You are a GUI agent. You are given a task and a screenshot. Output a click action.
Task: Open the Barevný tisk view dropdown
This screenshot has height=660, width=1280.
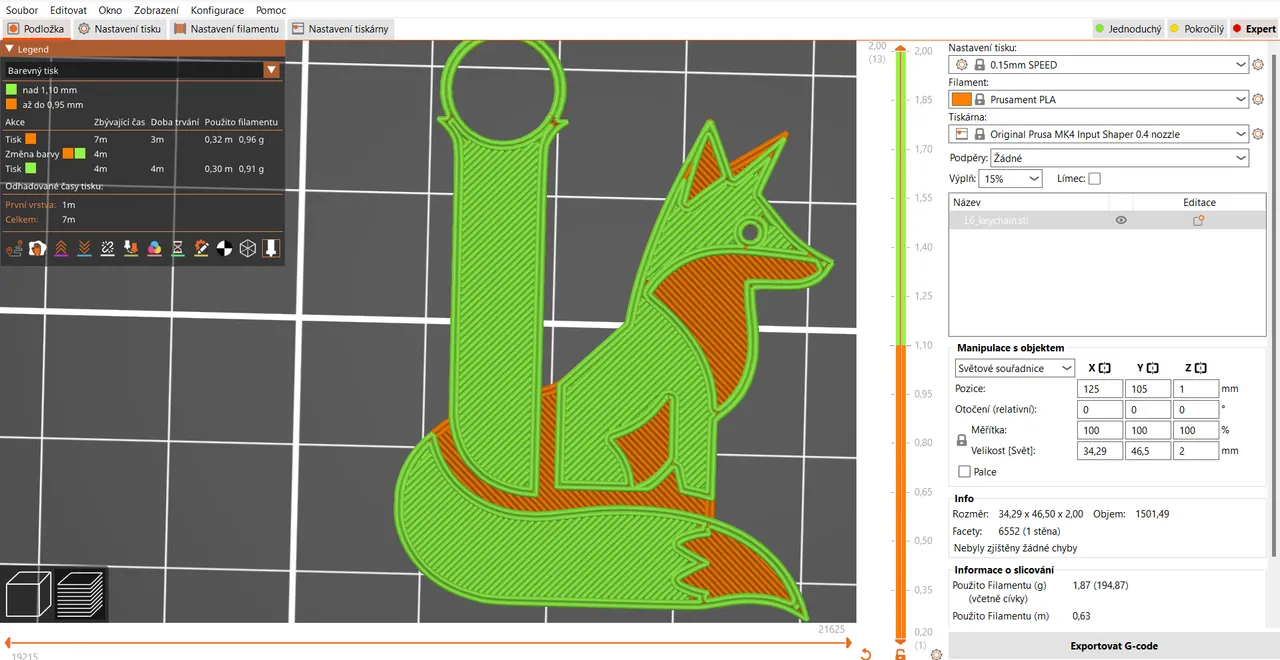pyautogui.click(x=271, y=70)
